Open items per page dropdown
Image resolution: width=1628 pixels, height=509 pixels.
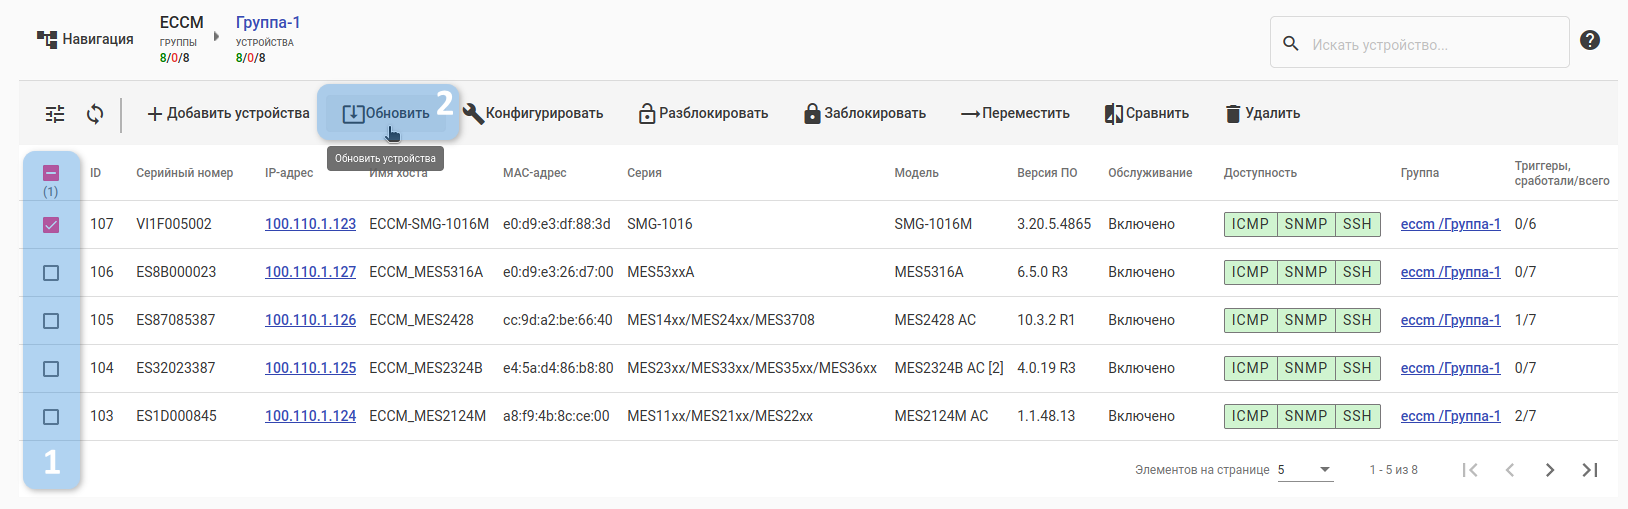(1305, 470)
